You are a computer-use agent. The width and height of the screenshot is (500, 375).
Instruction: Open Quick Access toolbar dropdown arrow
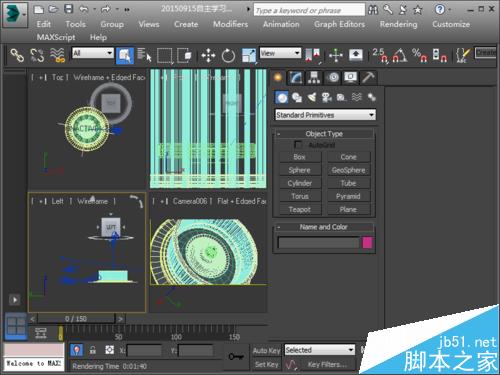tap(127, 10)
